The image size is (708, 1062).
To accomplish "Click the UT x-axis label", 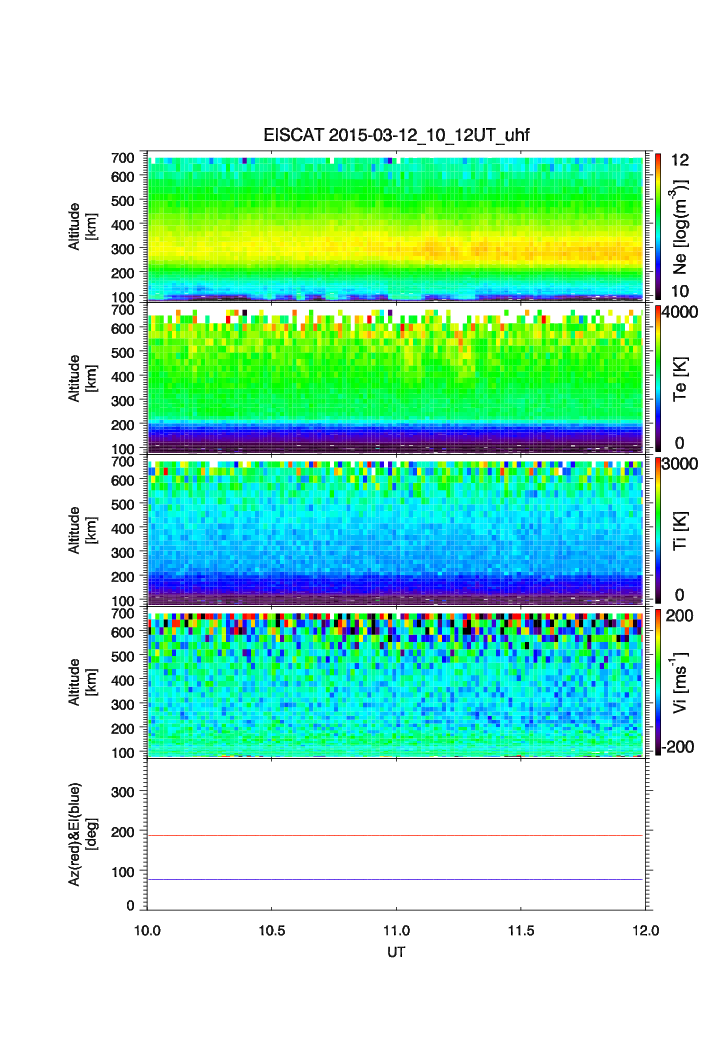I will coord(396,952).
